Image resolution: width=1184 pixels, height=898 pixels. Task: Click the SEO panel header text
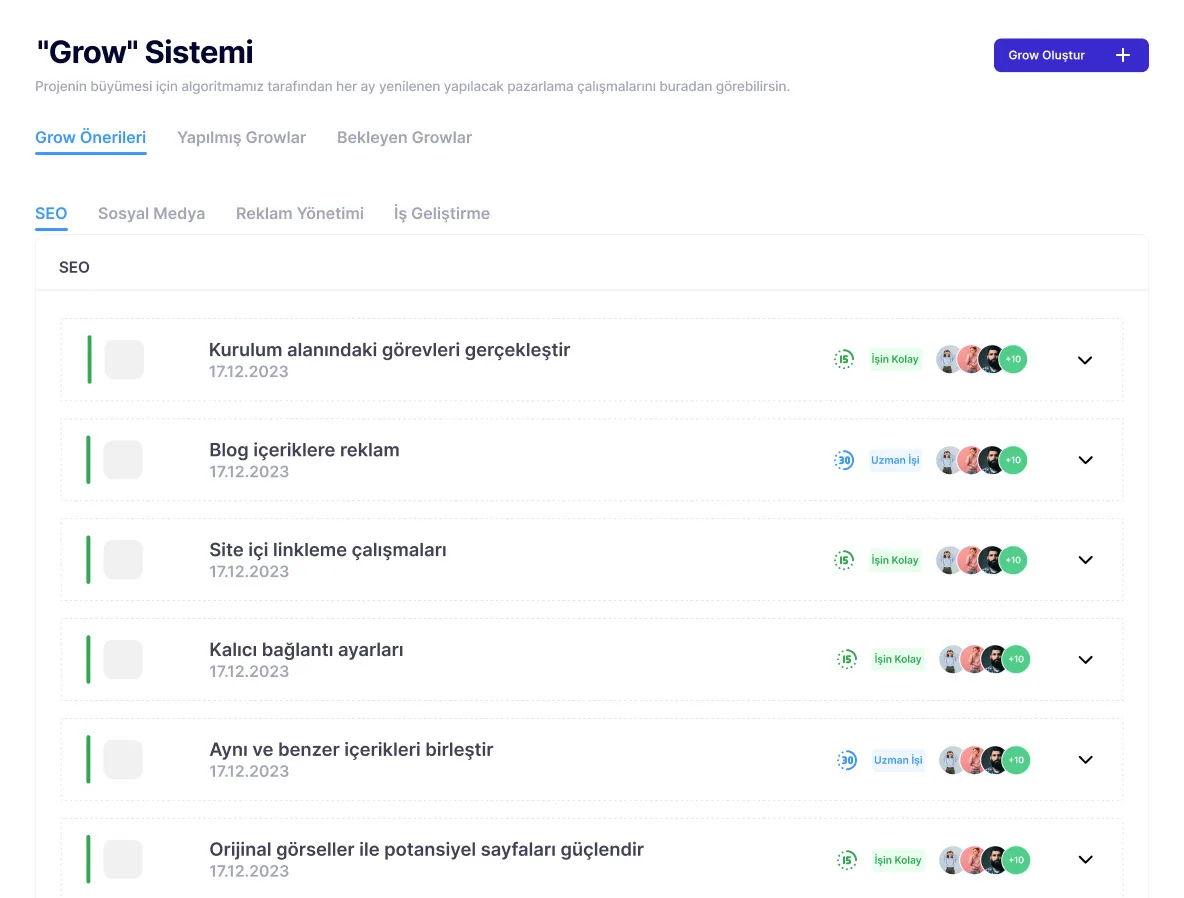point(74,267)
